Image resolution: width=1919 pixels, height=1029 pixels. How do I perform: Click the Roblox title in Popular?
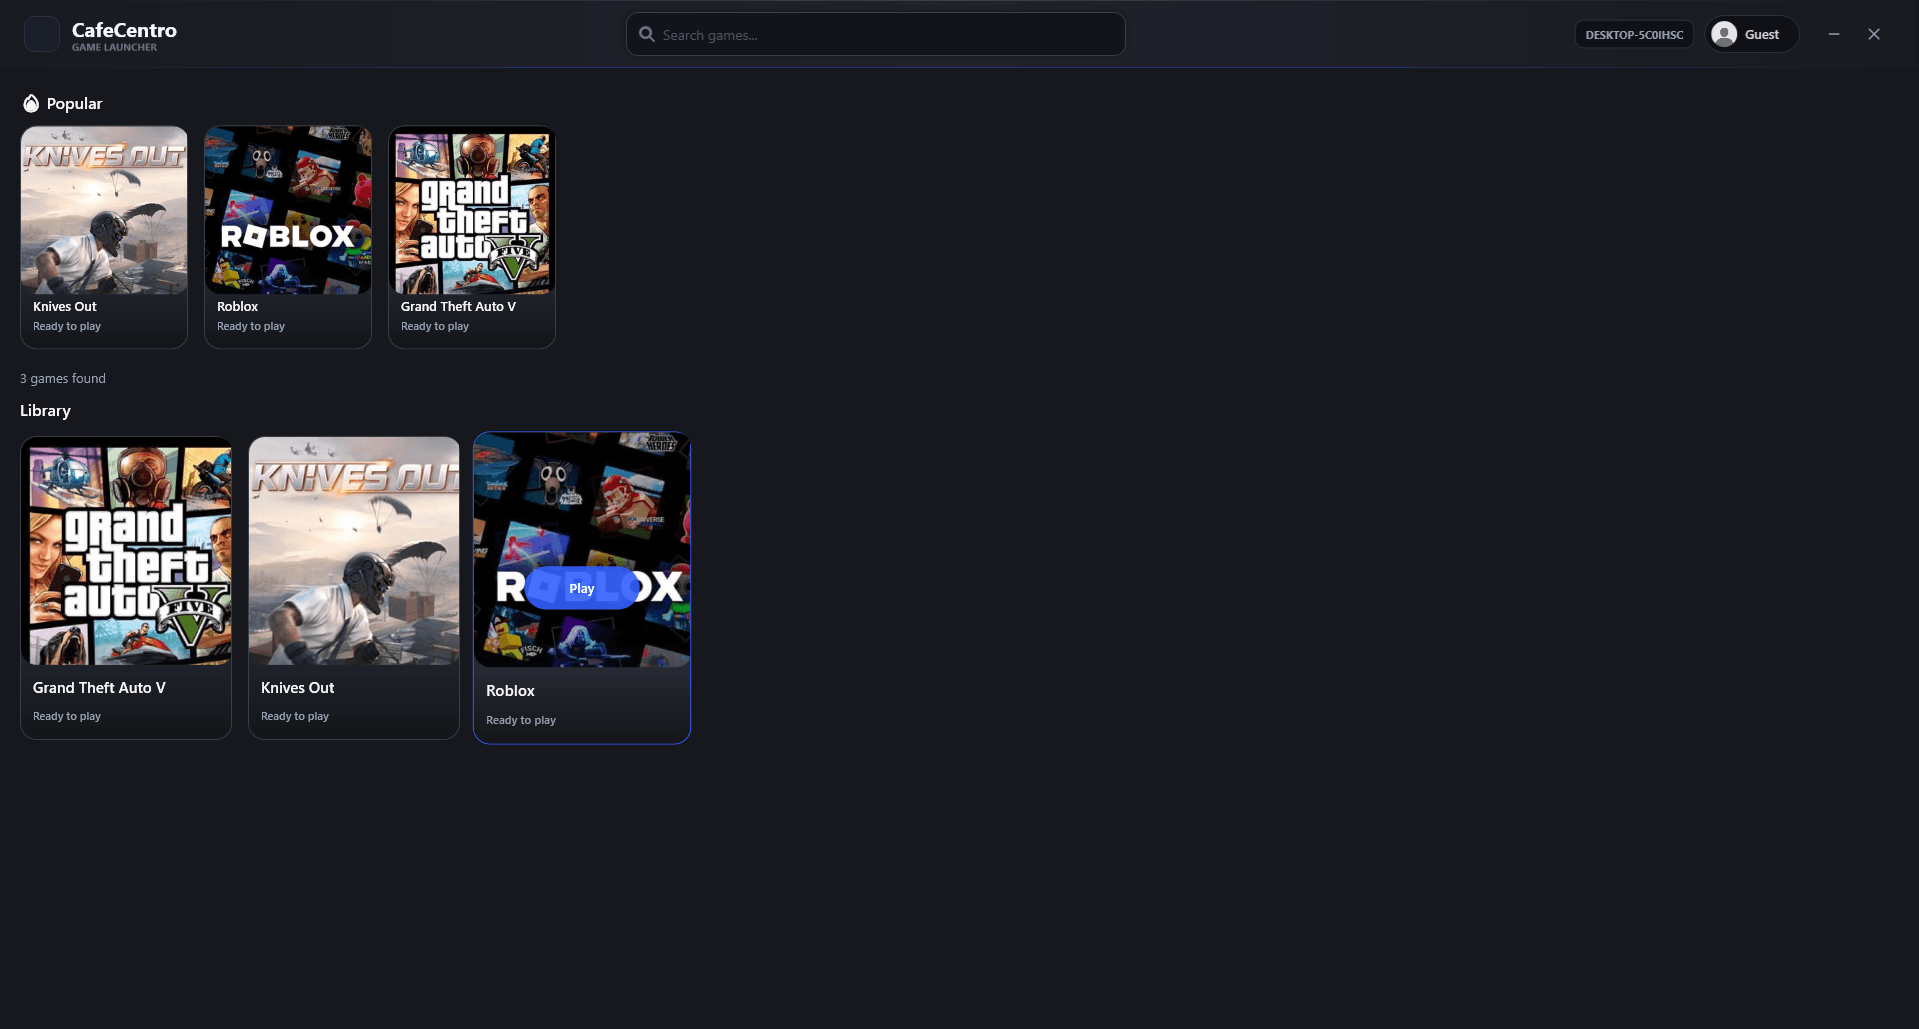coord(237,307)
